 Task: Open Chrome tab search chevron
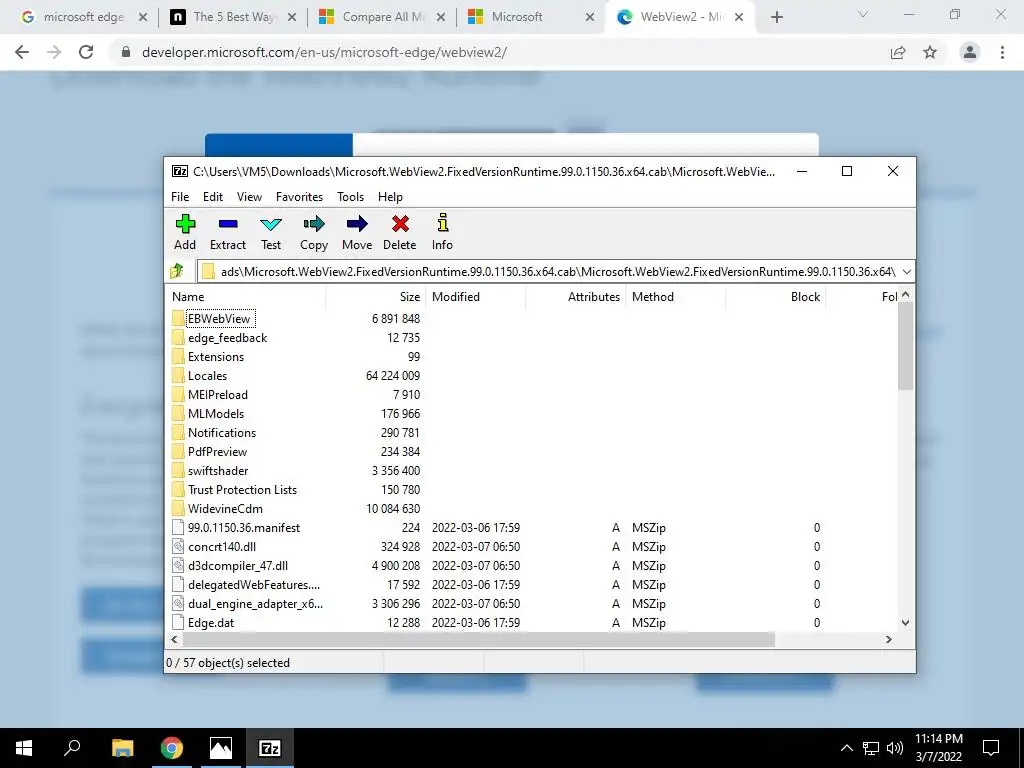863,14
